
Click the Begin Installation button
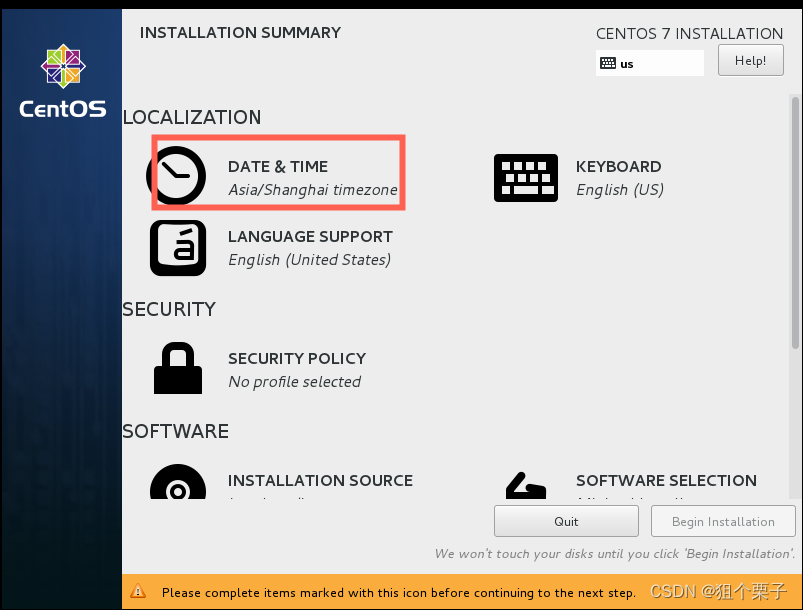point(722,521)
